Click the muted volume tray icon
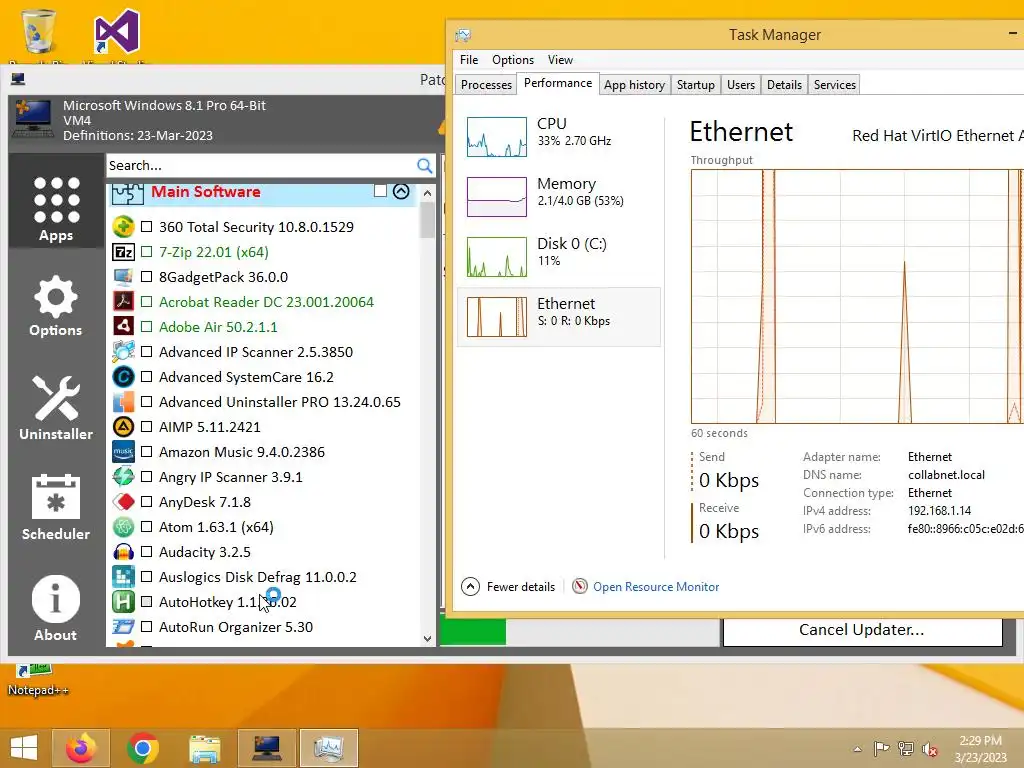Screen dimensions: 1024x768 (929, 749)
